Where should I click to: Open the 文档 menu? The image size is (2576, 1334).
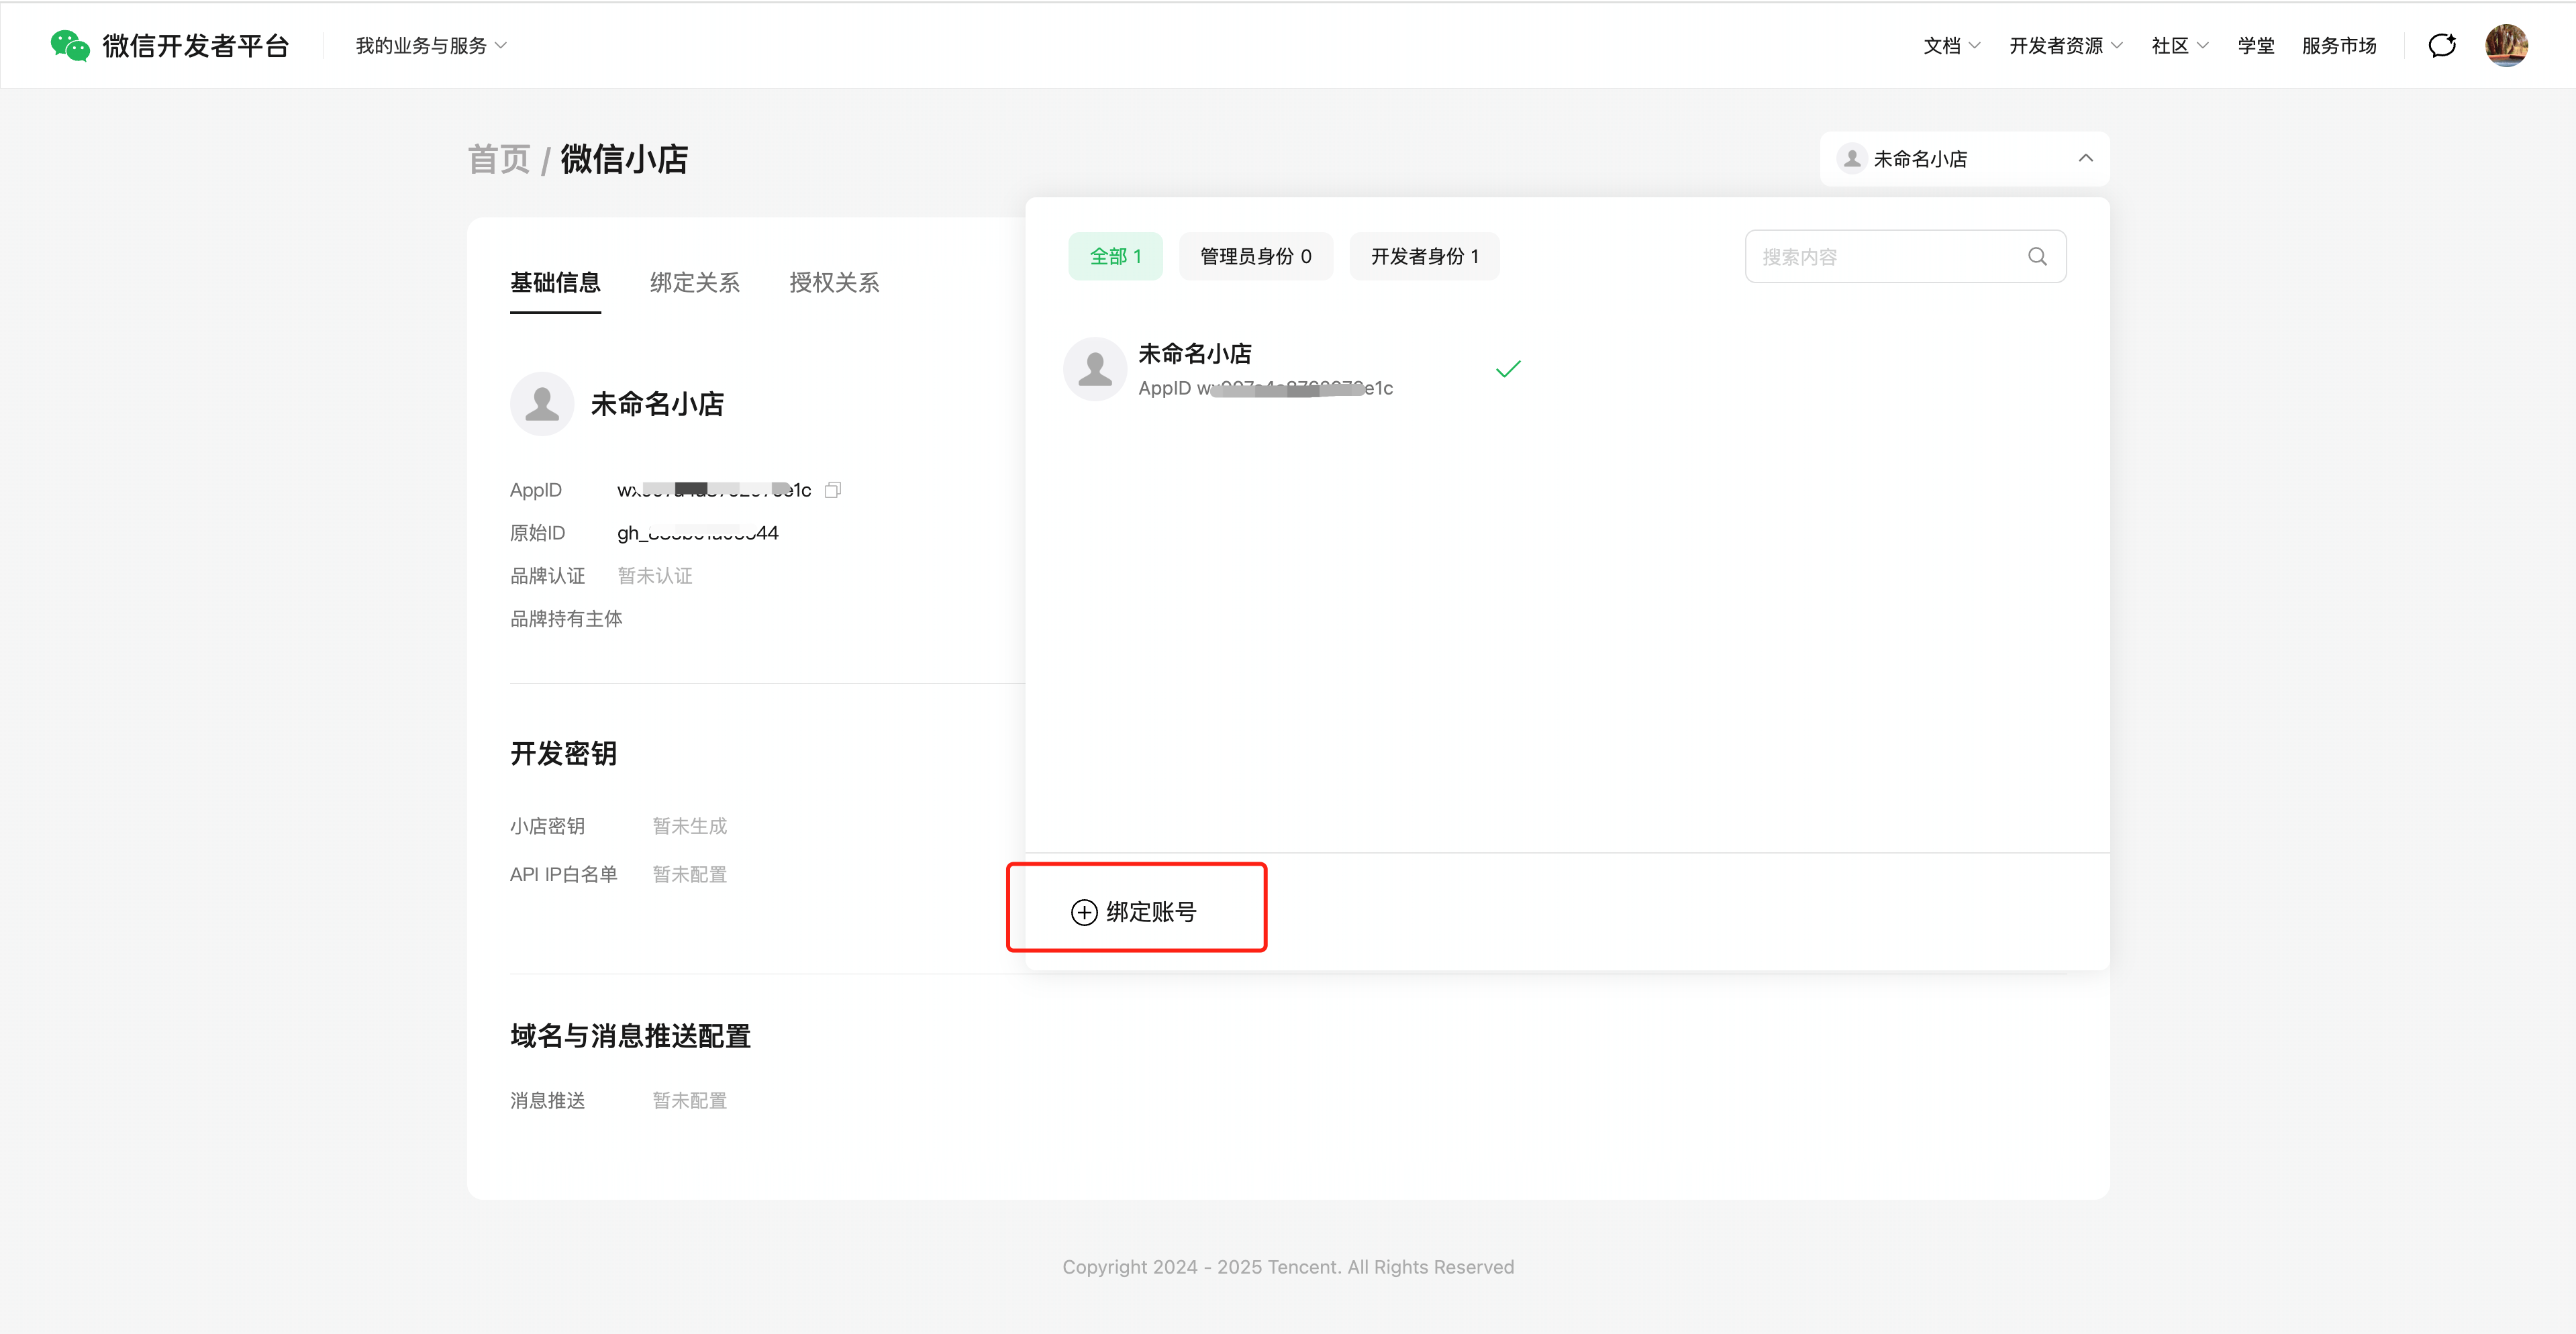(1951, 46)
